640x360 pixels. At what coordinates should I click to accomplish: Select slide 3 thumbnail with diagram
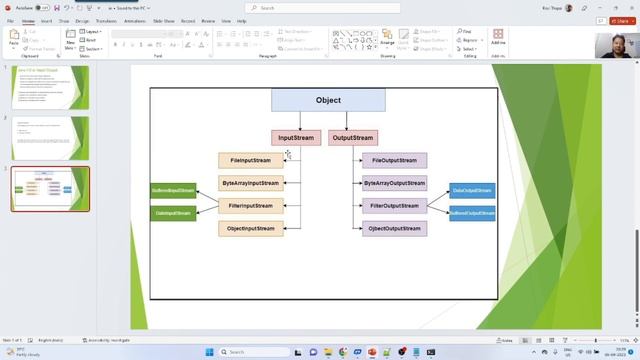[50, 189]
